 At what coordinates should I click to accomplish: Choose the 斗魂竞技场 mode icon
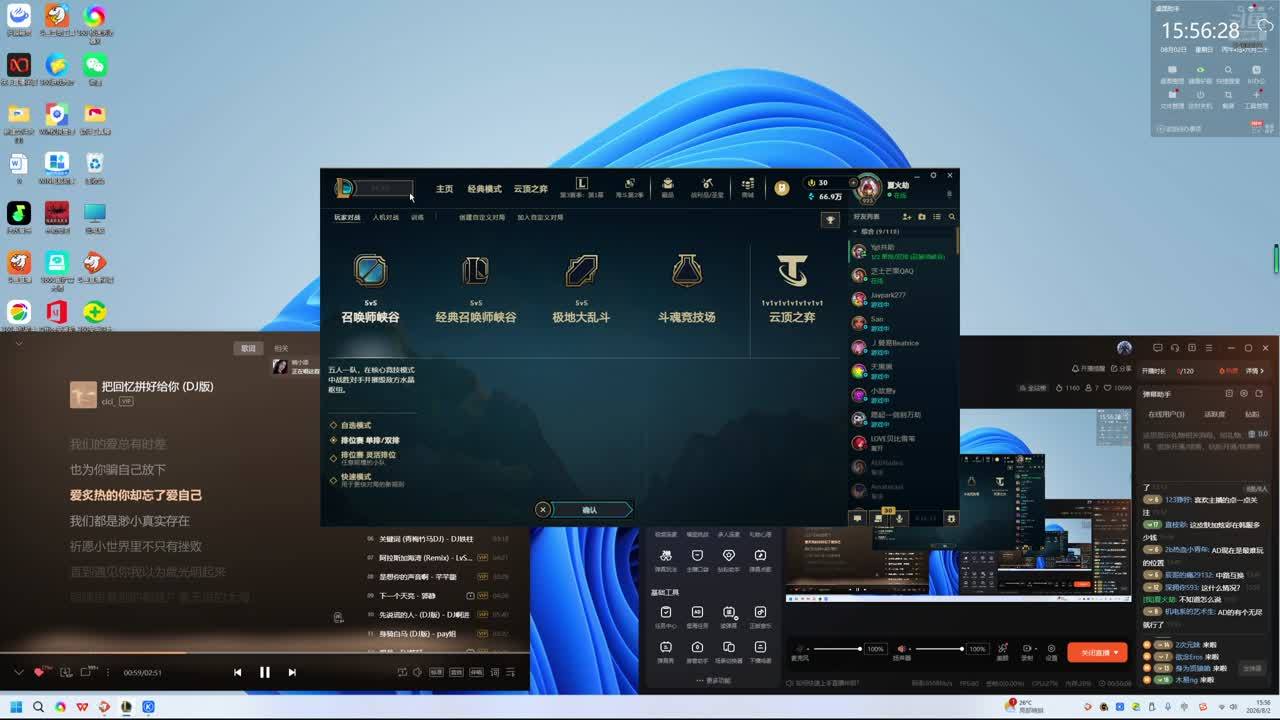[687, 270]
